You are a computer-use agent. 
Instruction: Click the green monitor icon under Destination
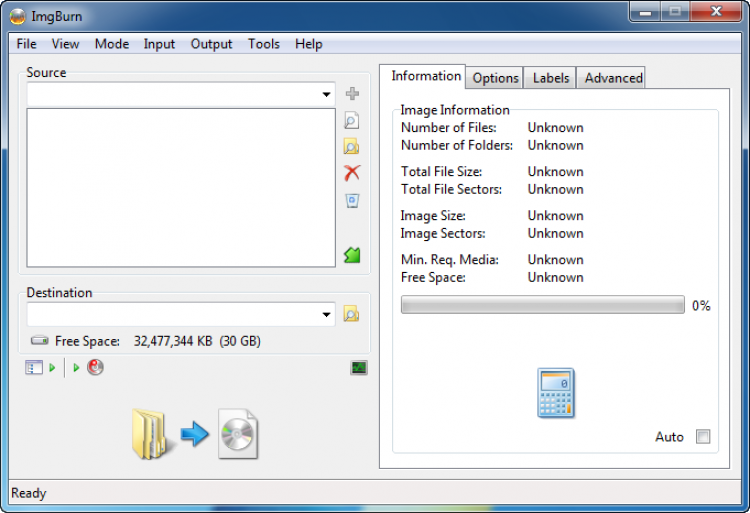(x=359, y=368)
